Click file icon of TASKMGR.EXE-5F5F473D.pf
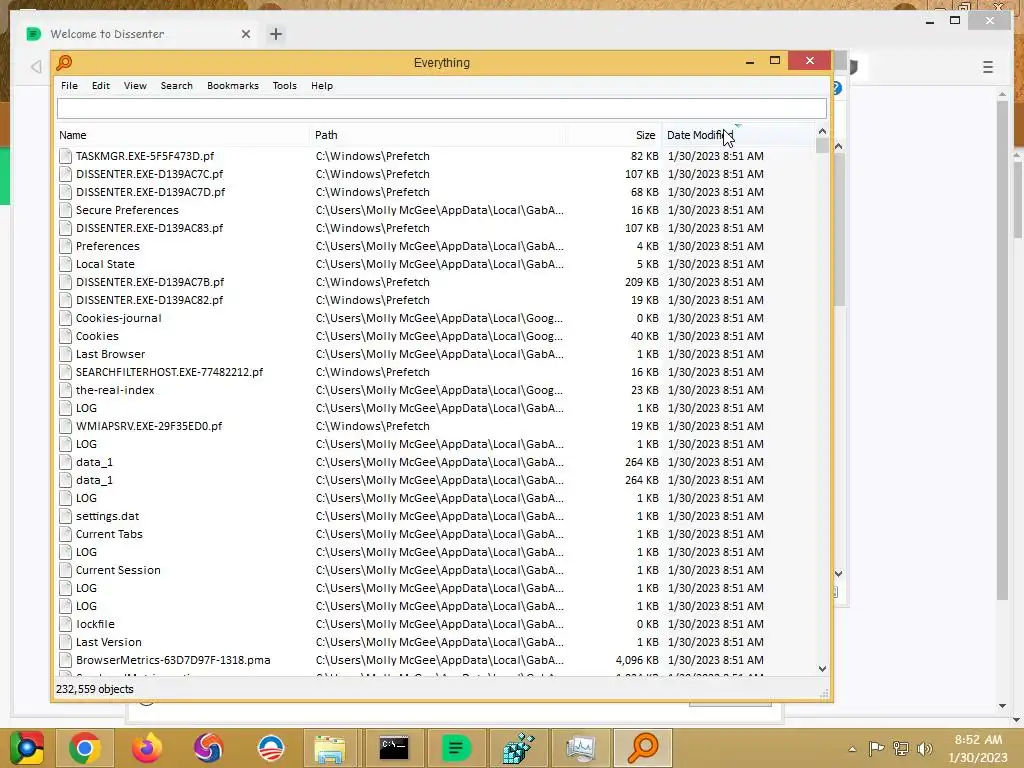 [65, 156]
